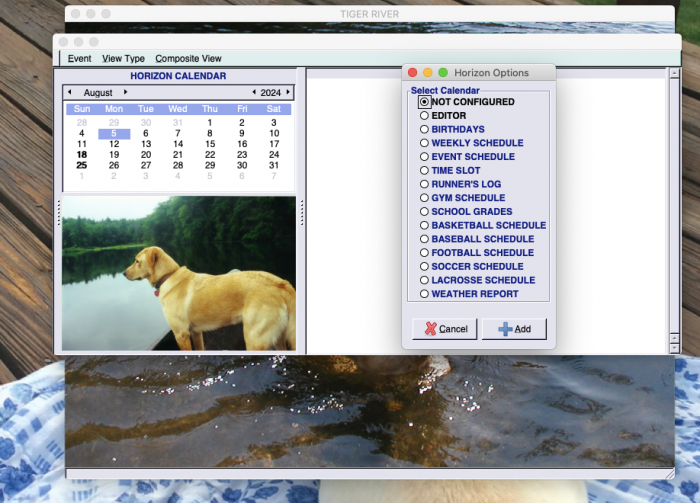The image size is (700, 503).
Task: Click the red X Cancel button
Action: [445, 329]
